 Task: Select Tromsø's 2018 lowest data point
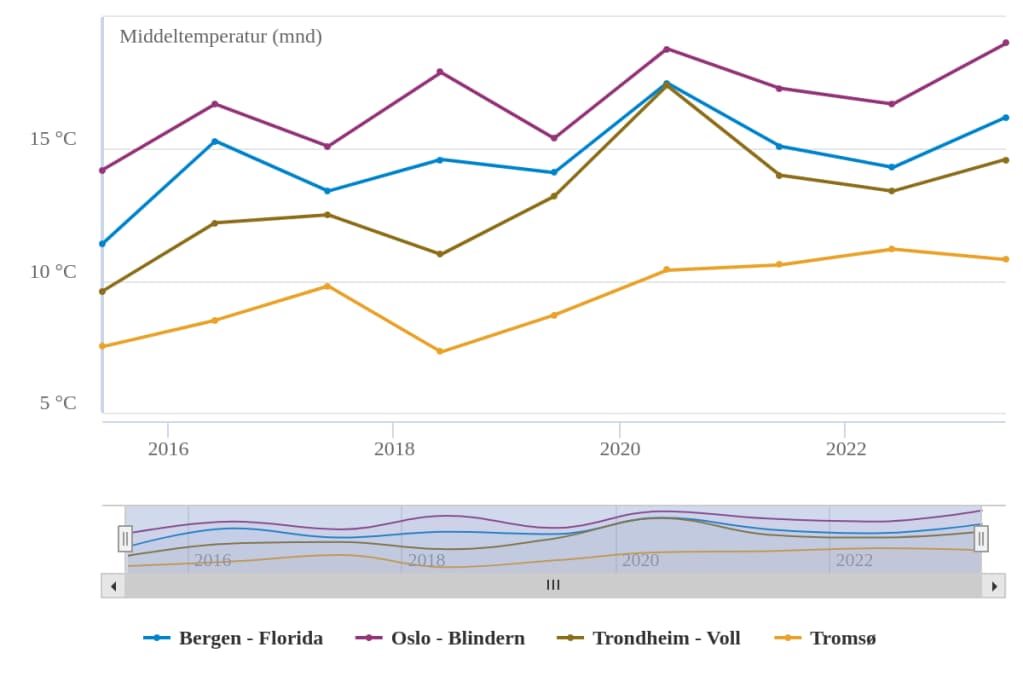point(440,351)
